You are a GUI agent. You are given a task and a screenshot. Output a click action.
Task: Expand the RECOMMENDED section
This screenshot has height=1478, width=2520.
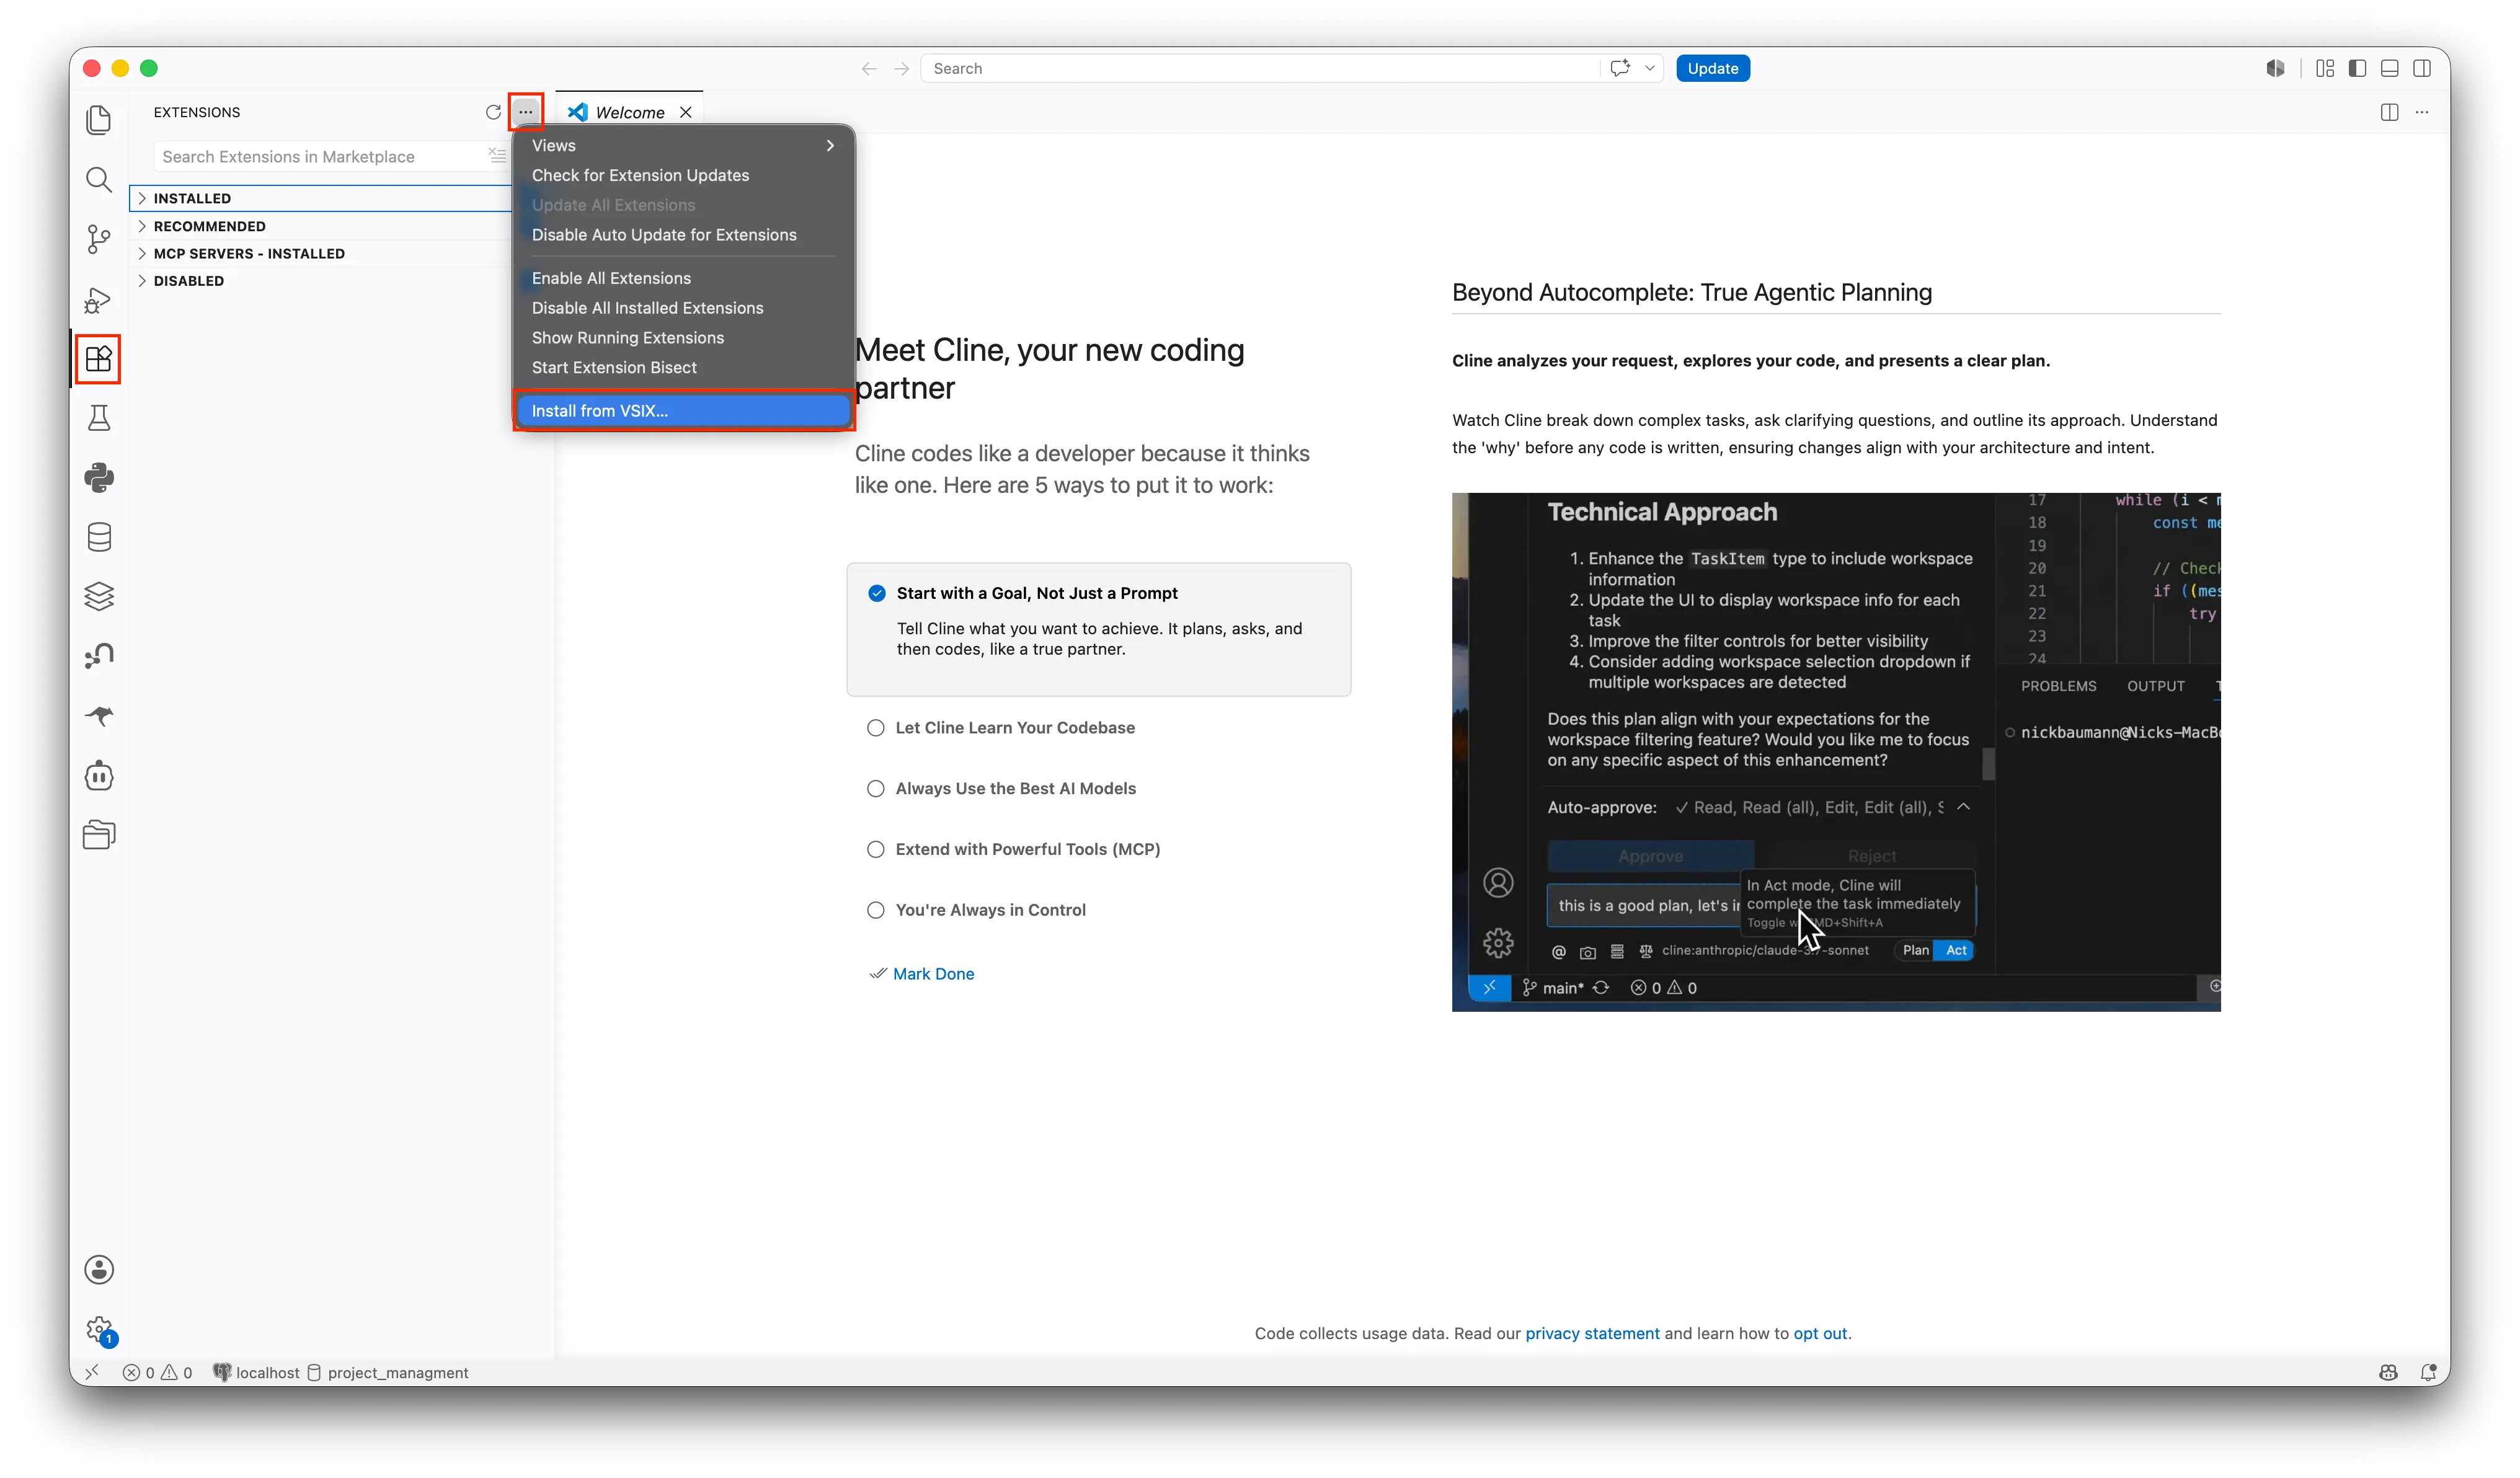(x=320, y=226)
